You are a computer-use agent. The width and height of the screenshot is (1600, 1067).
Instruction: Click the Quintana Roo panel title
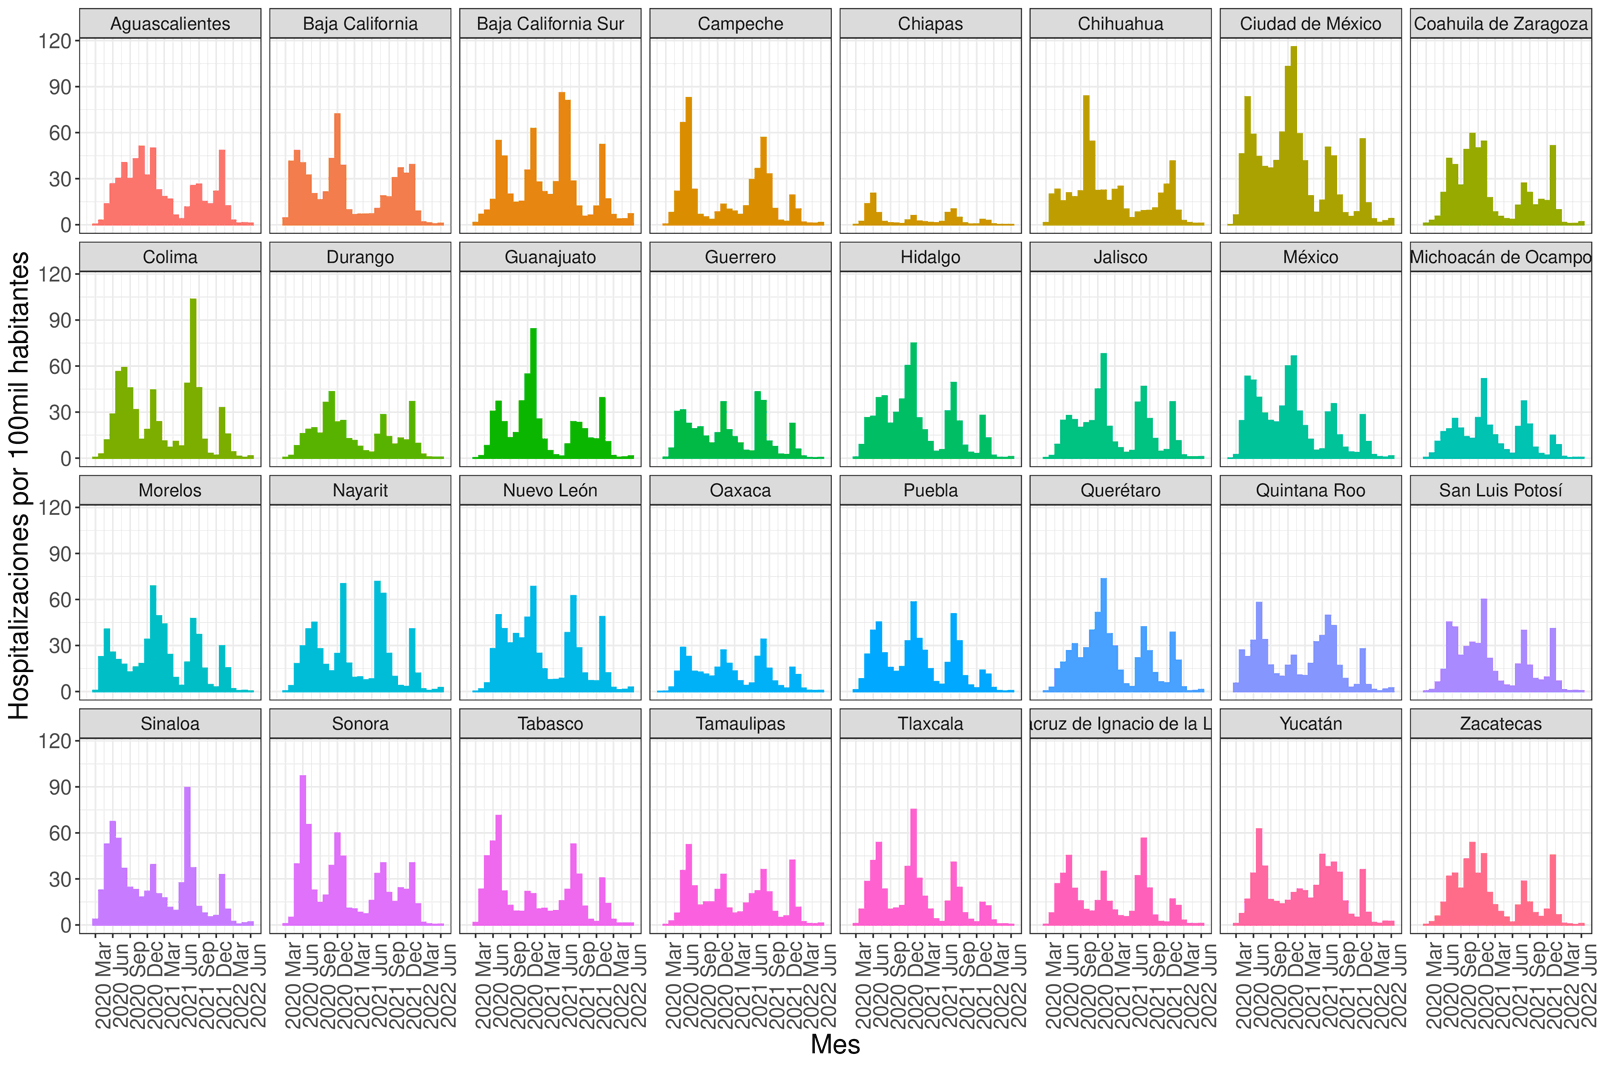coord(1310,490)
